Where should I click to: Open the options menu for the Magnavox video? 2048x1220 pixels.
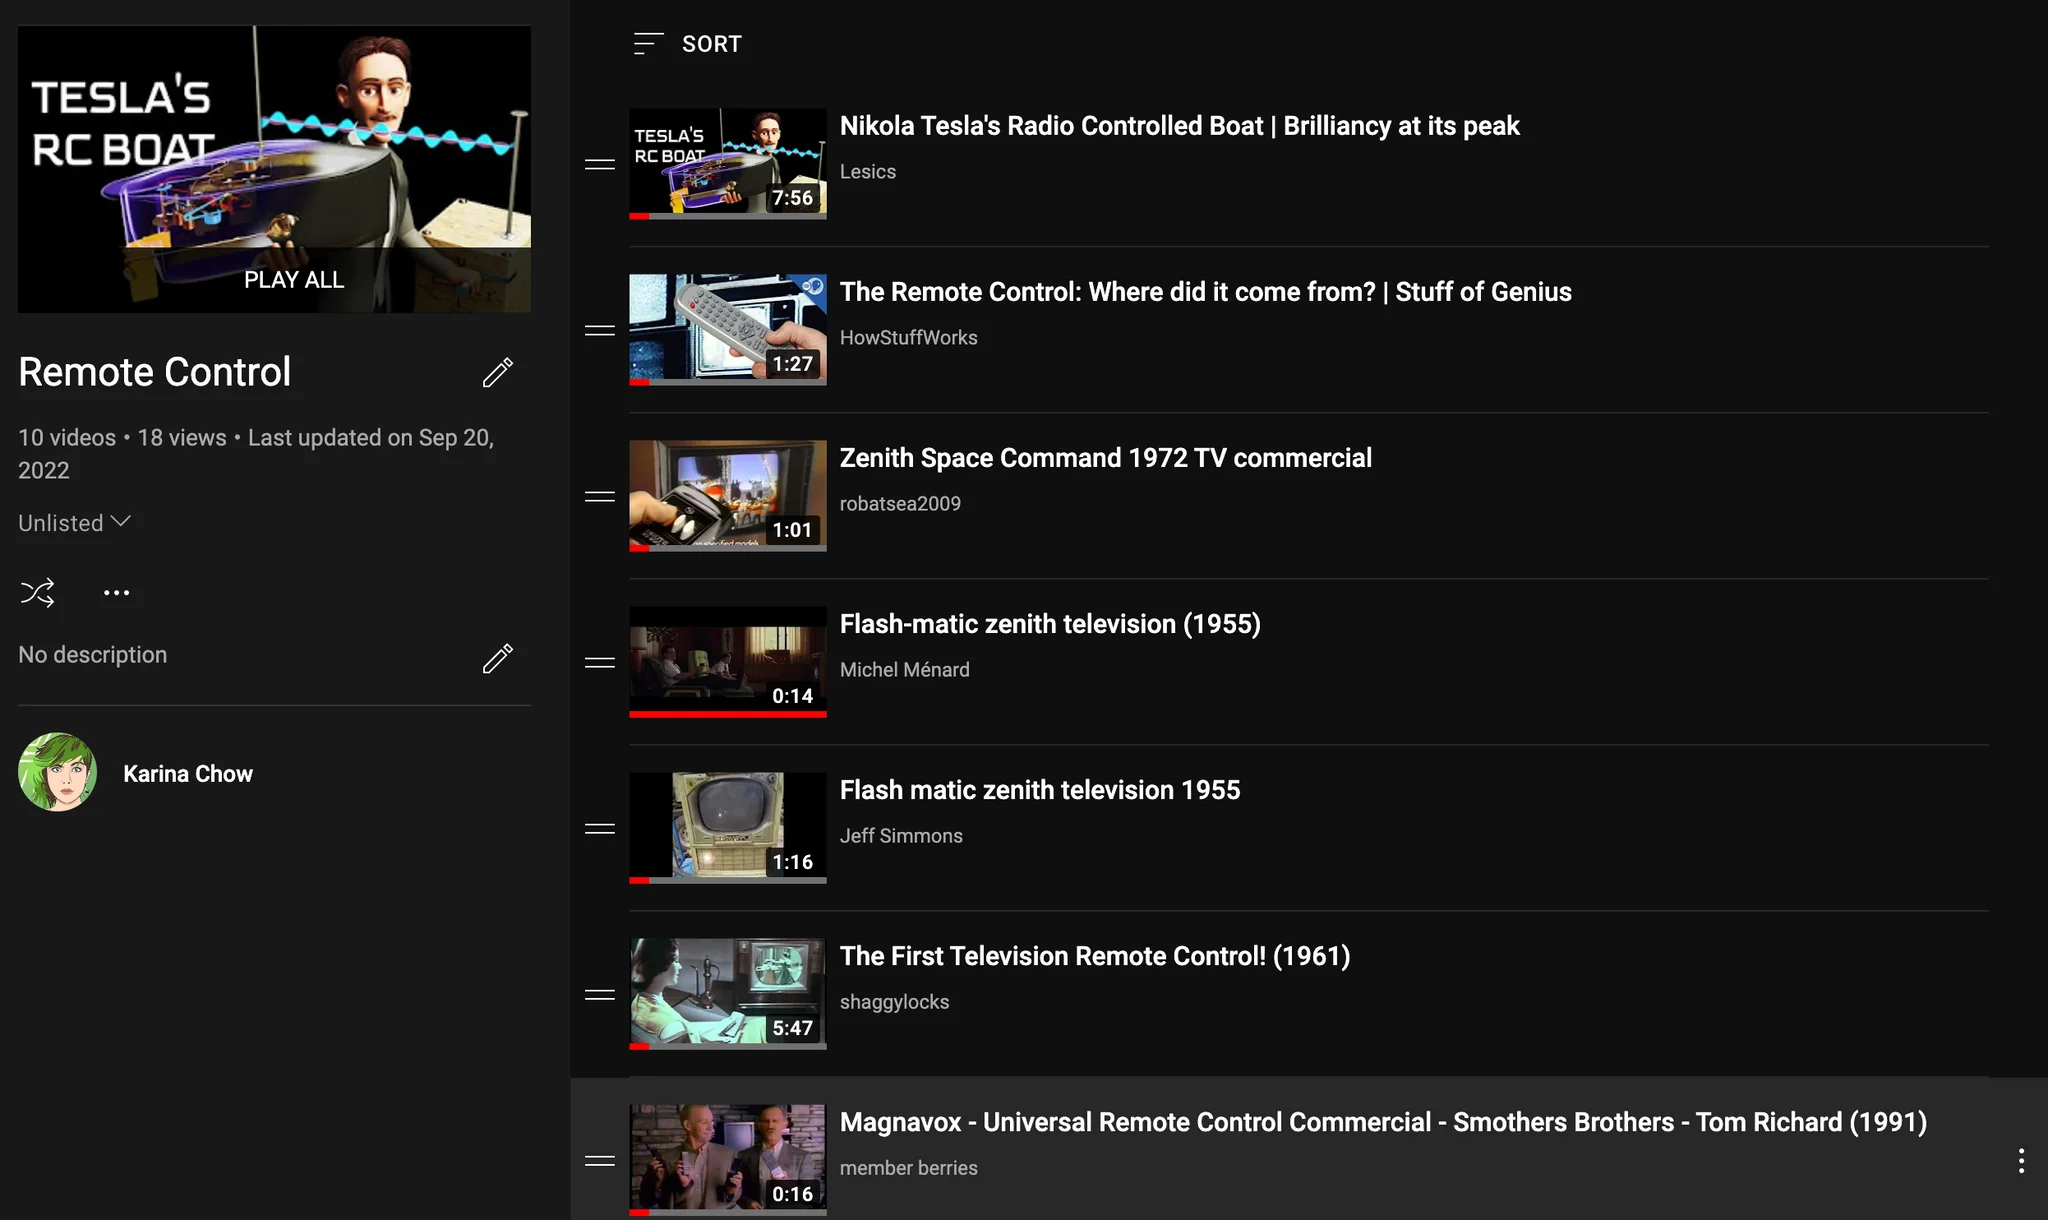pos(2021,1160)
